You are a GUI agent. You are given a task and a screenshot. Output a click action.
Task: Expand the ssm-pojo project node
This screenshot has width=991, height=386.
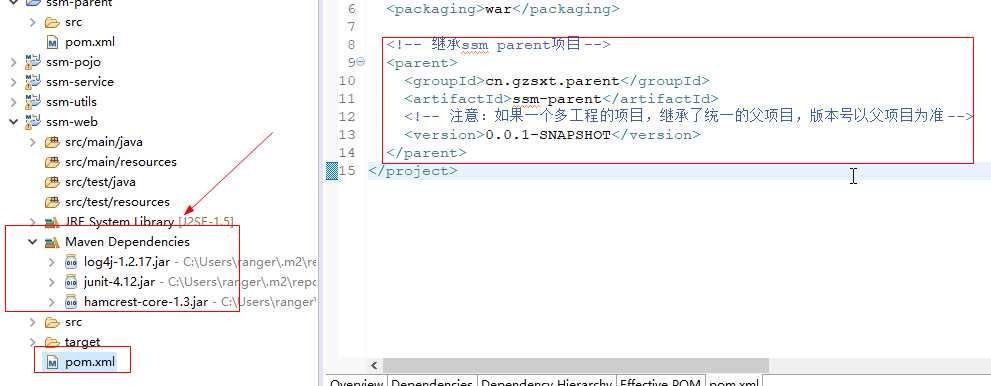(13, 62)
